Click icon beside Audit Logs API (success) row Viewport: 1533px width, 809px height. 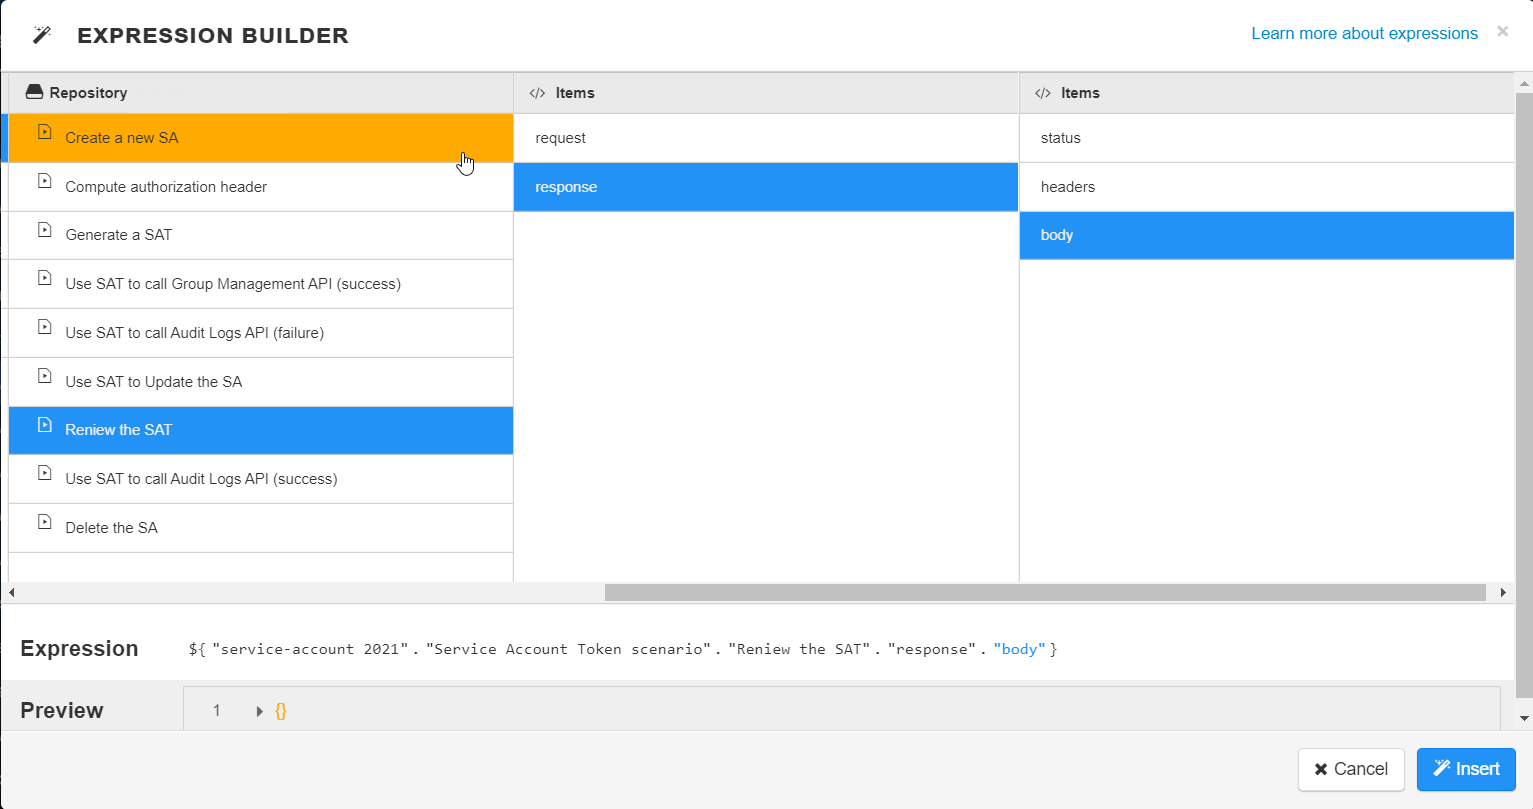(x=44, y=473)
